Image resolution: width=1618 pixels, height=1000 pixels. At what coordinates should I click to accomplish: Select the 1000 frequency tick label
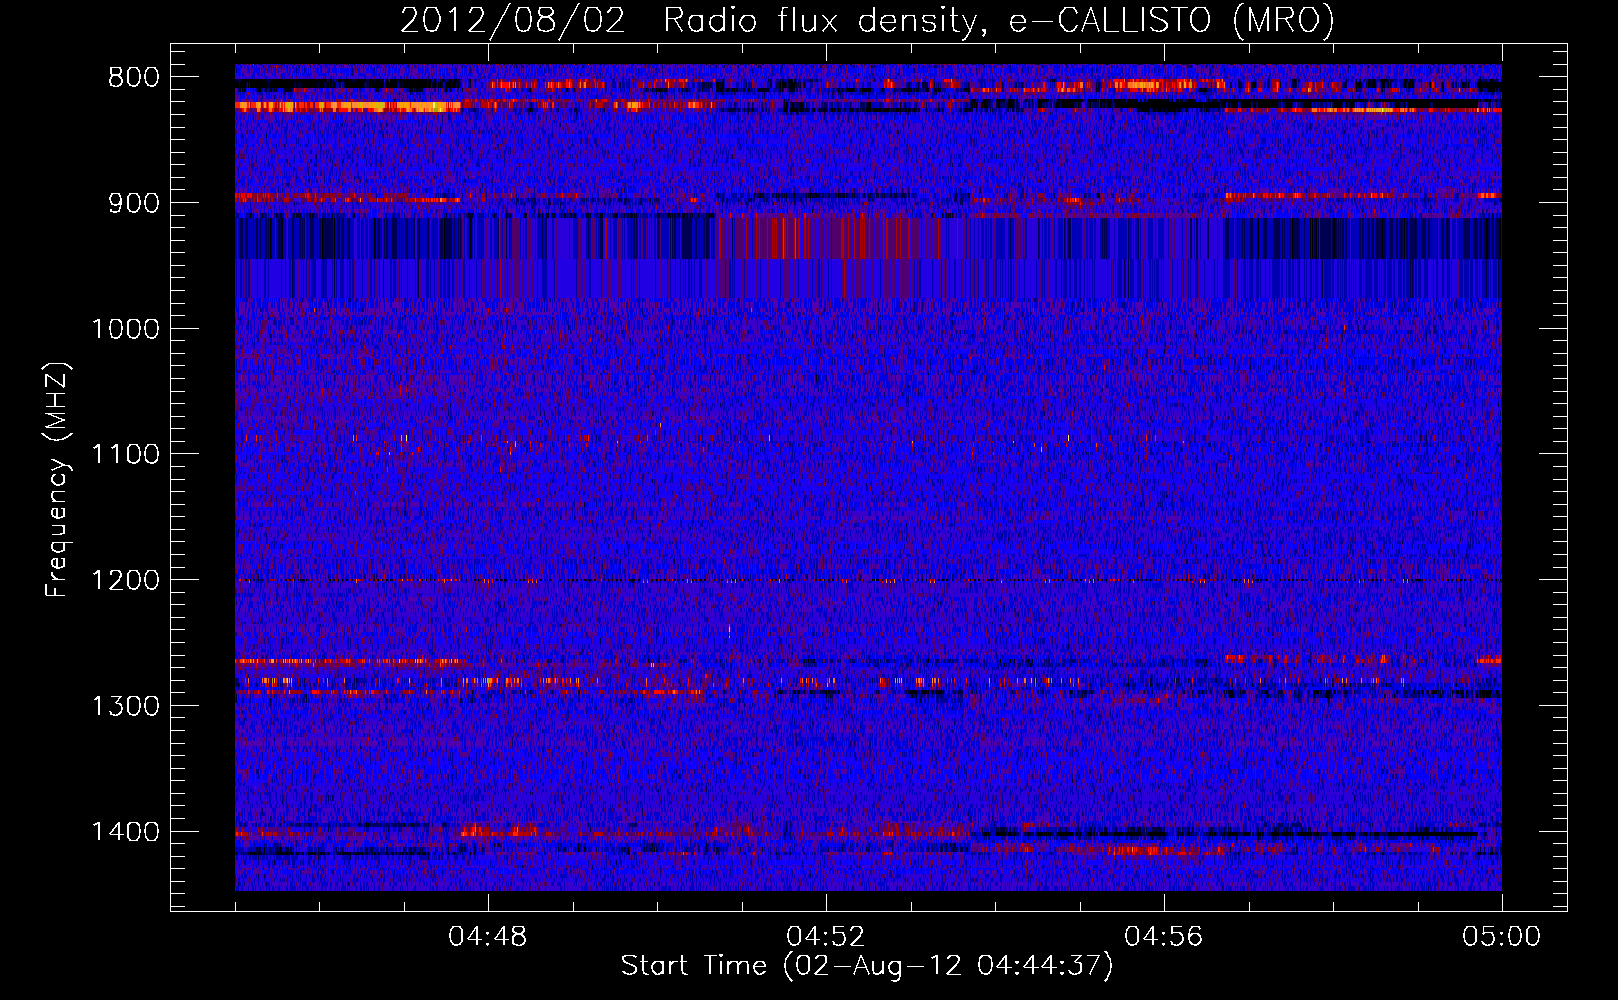coord(126,329)
